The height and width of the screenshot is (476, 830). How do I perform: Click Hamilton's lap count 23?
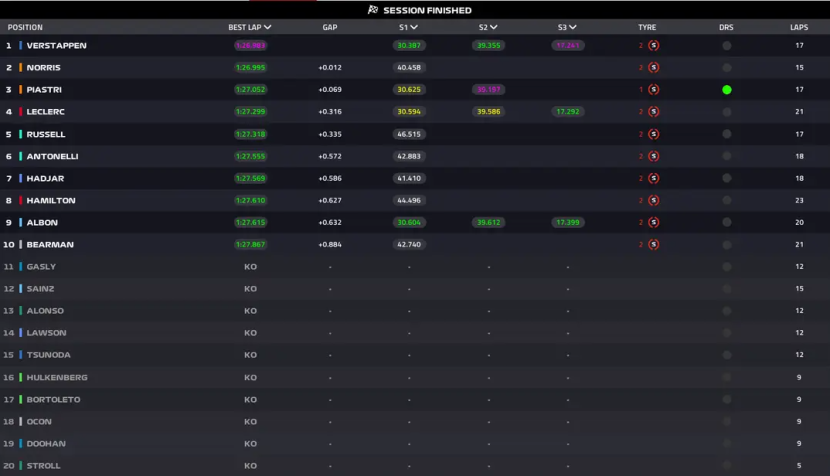tap(799, 201)
